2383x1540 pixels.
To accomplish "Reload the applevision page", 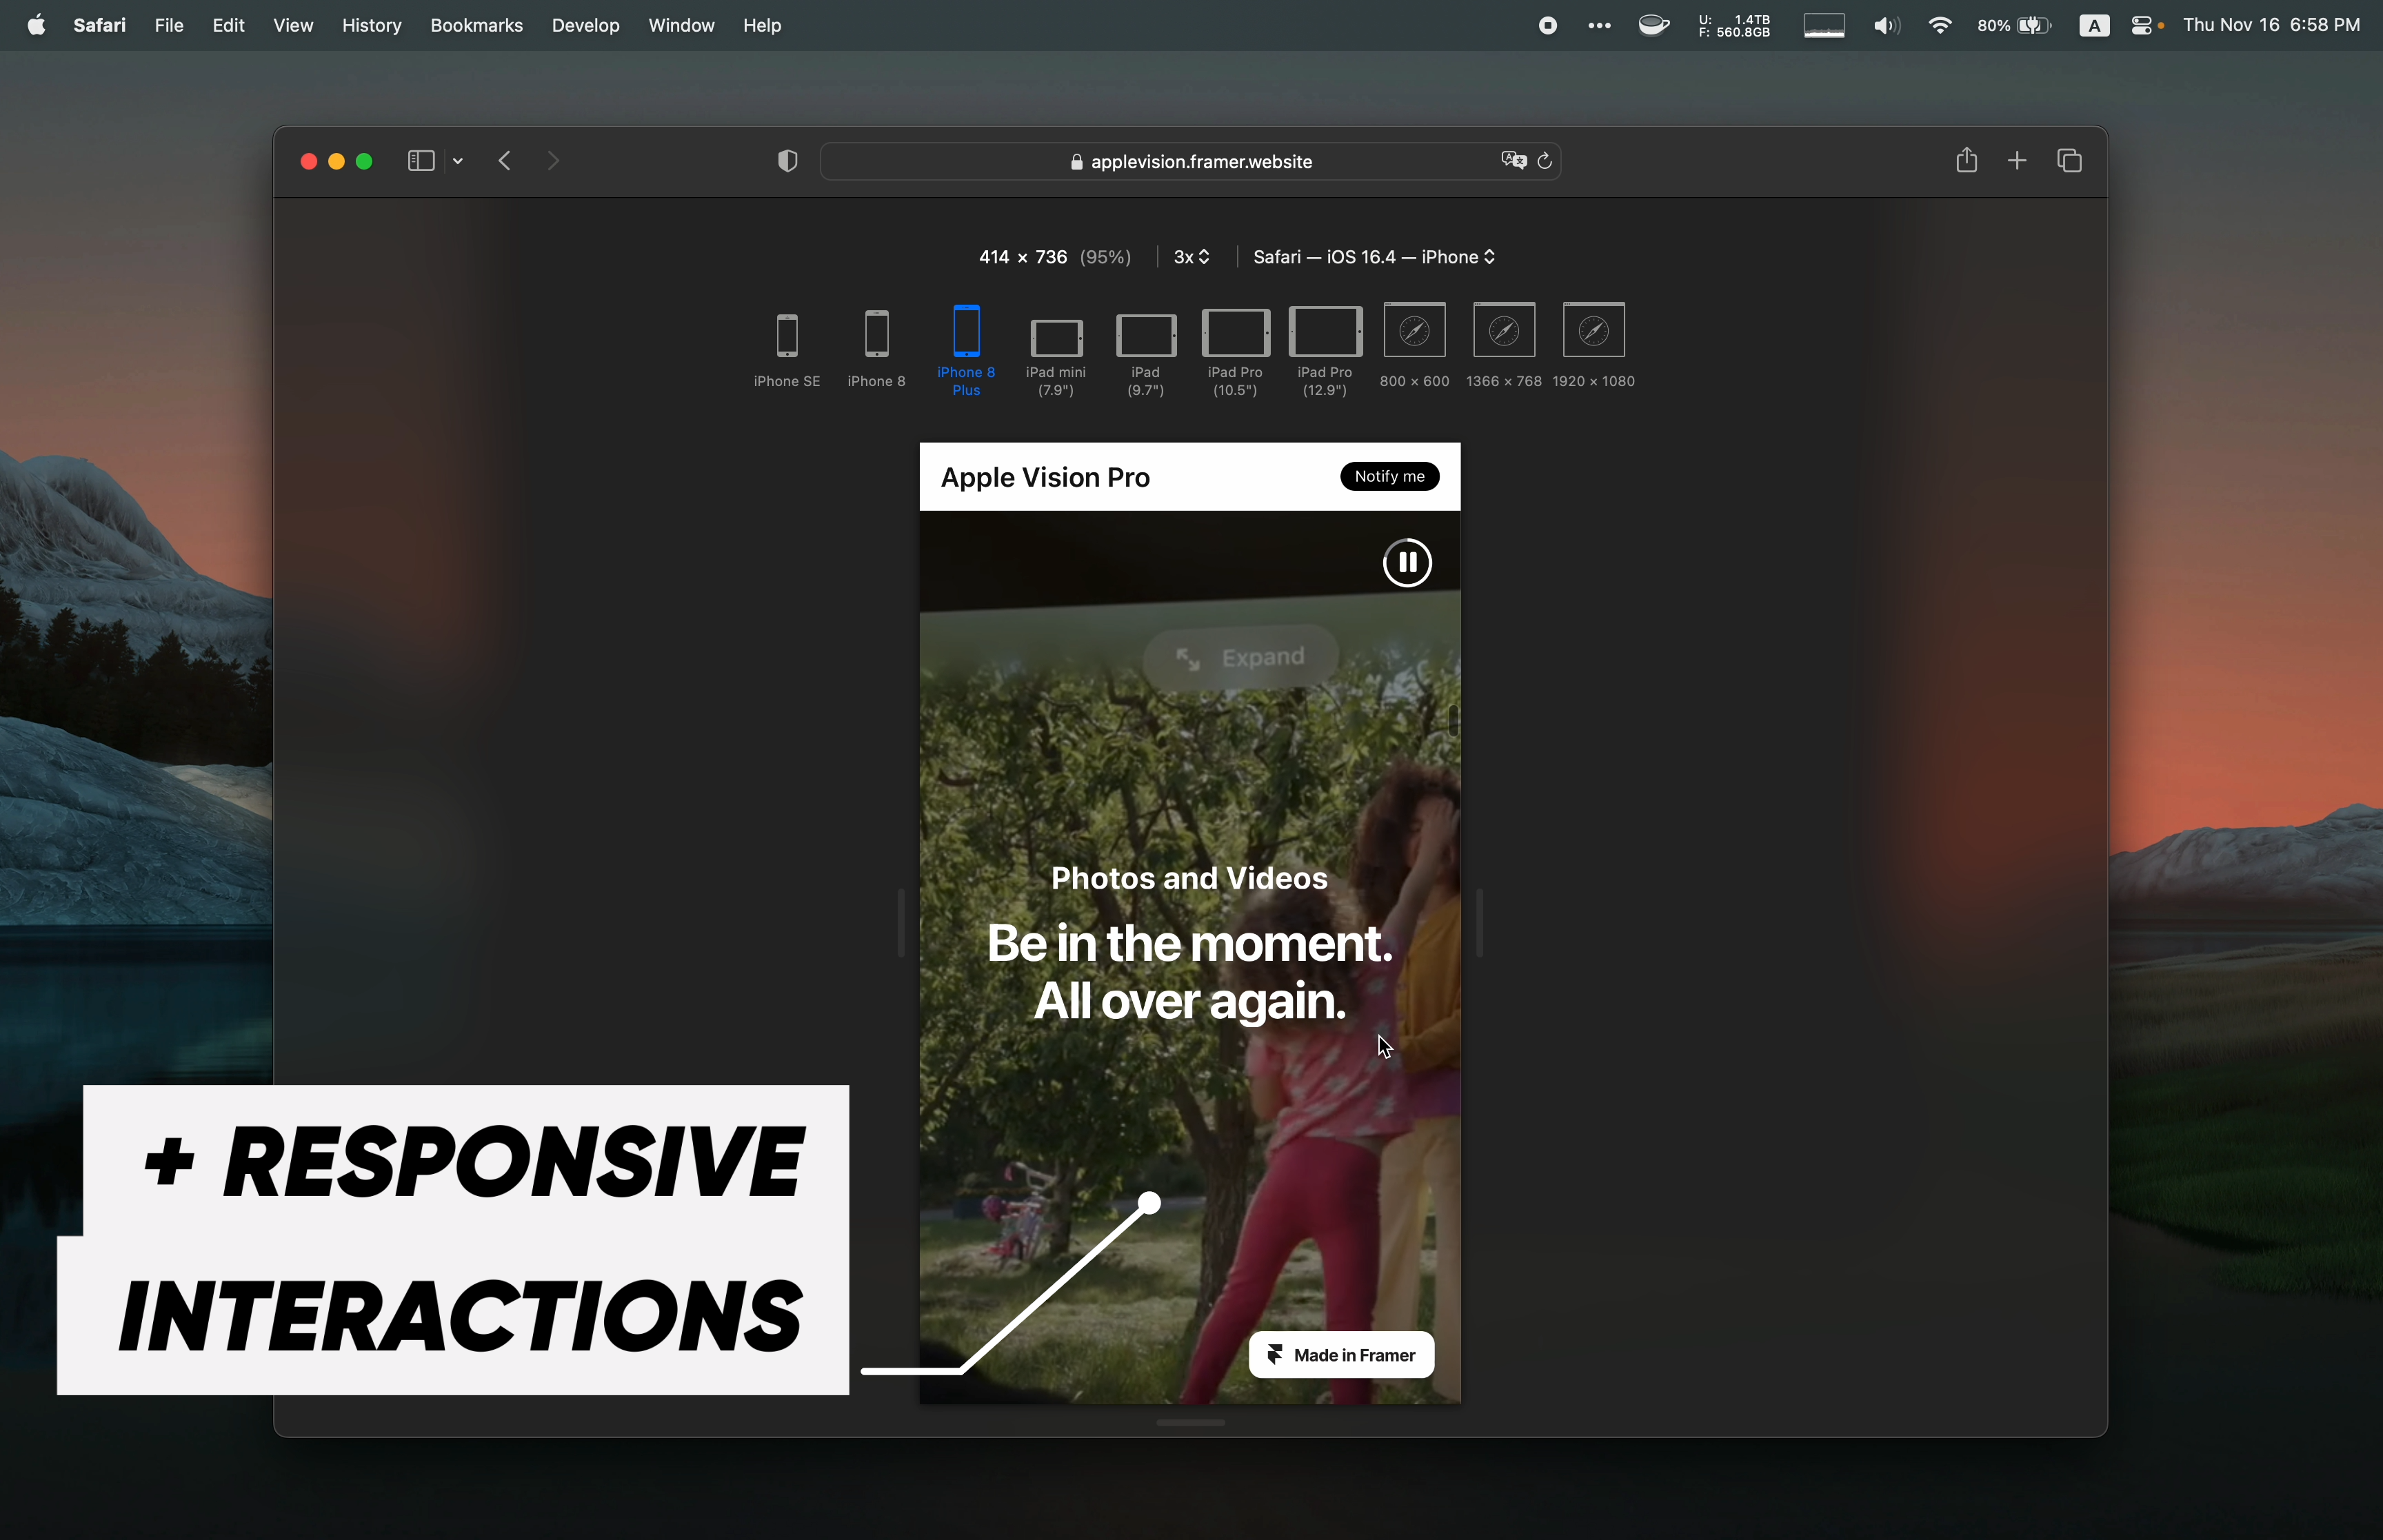I will (1545, 161).
